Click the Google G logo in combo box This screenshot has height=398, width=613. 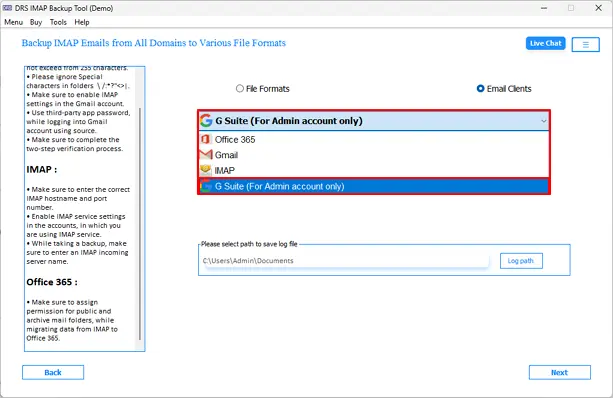206,120
